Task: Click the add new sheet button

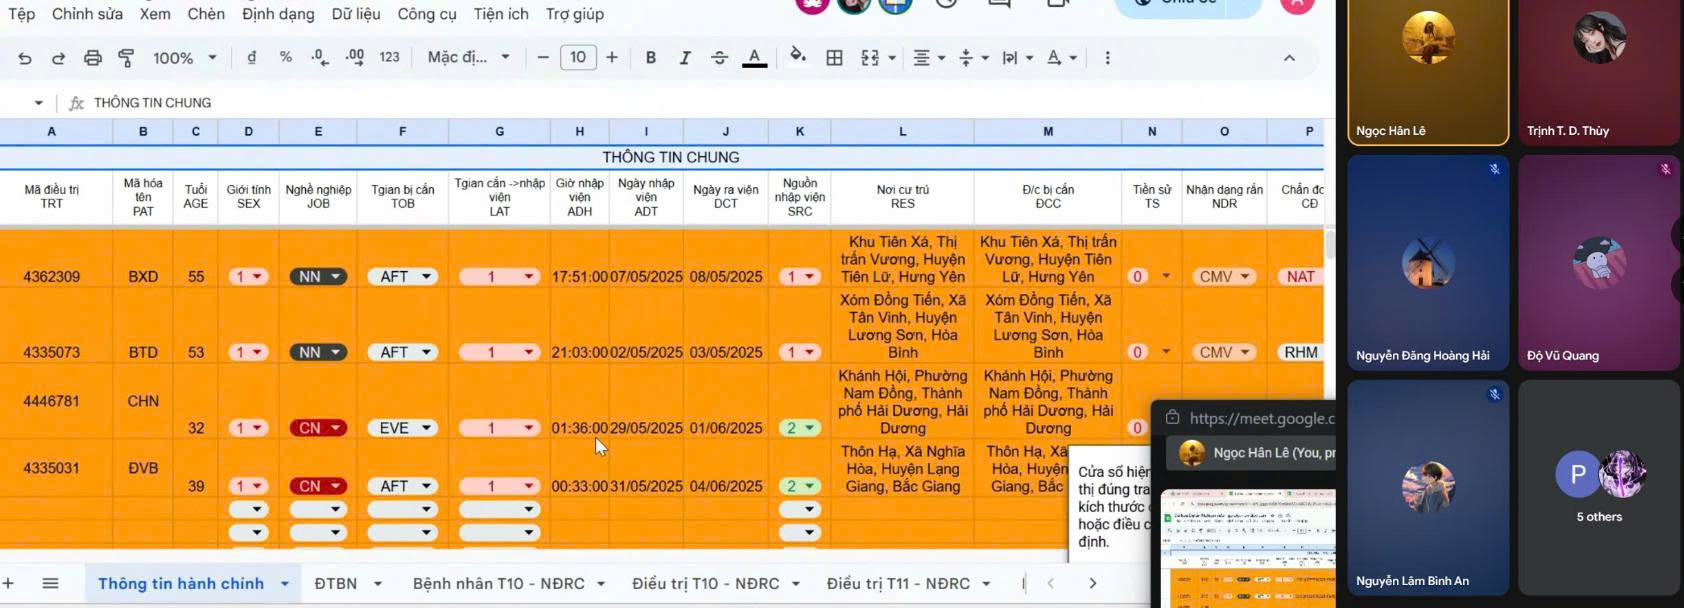Action: [x=9, y=583]
